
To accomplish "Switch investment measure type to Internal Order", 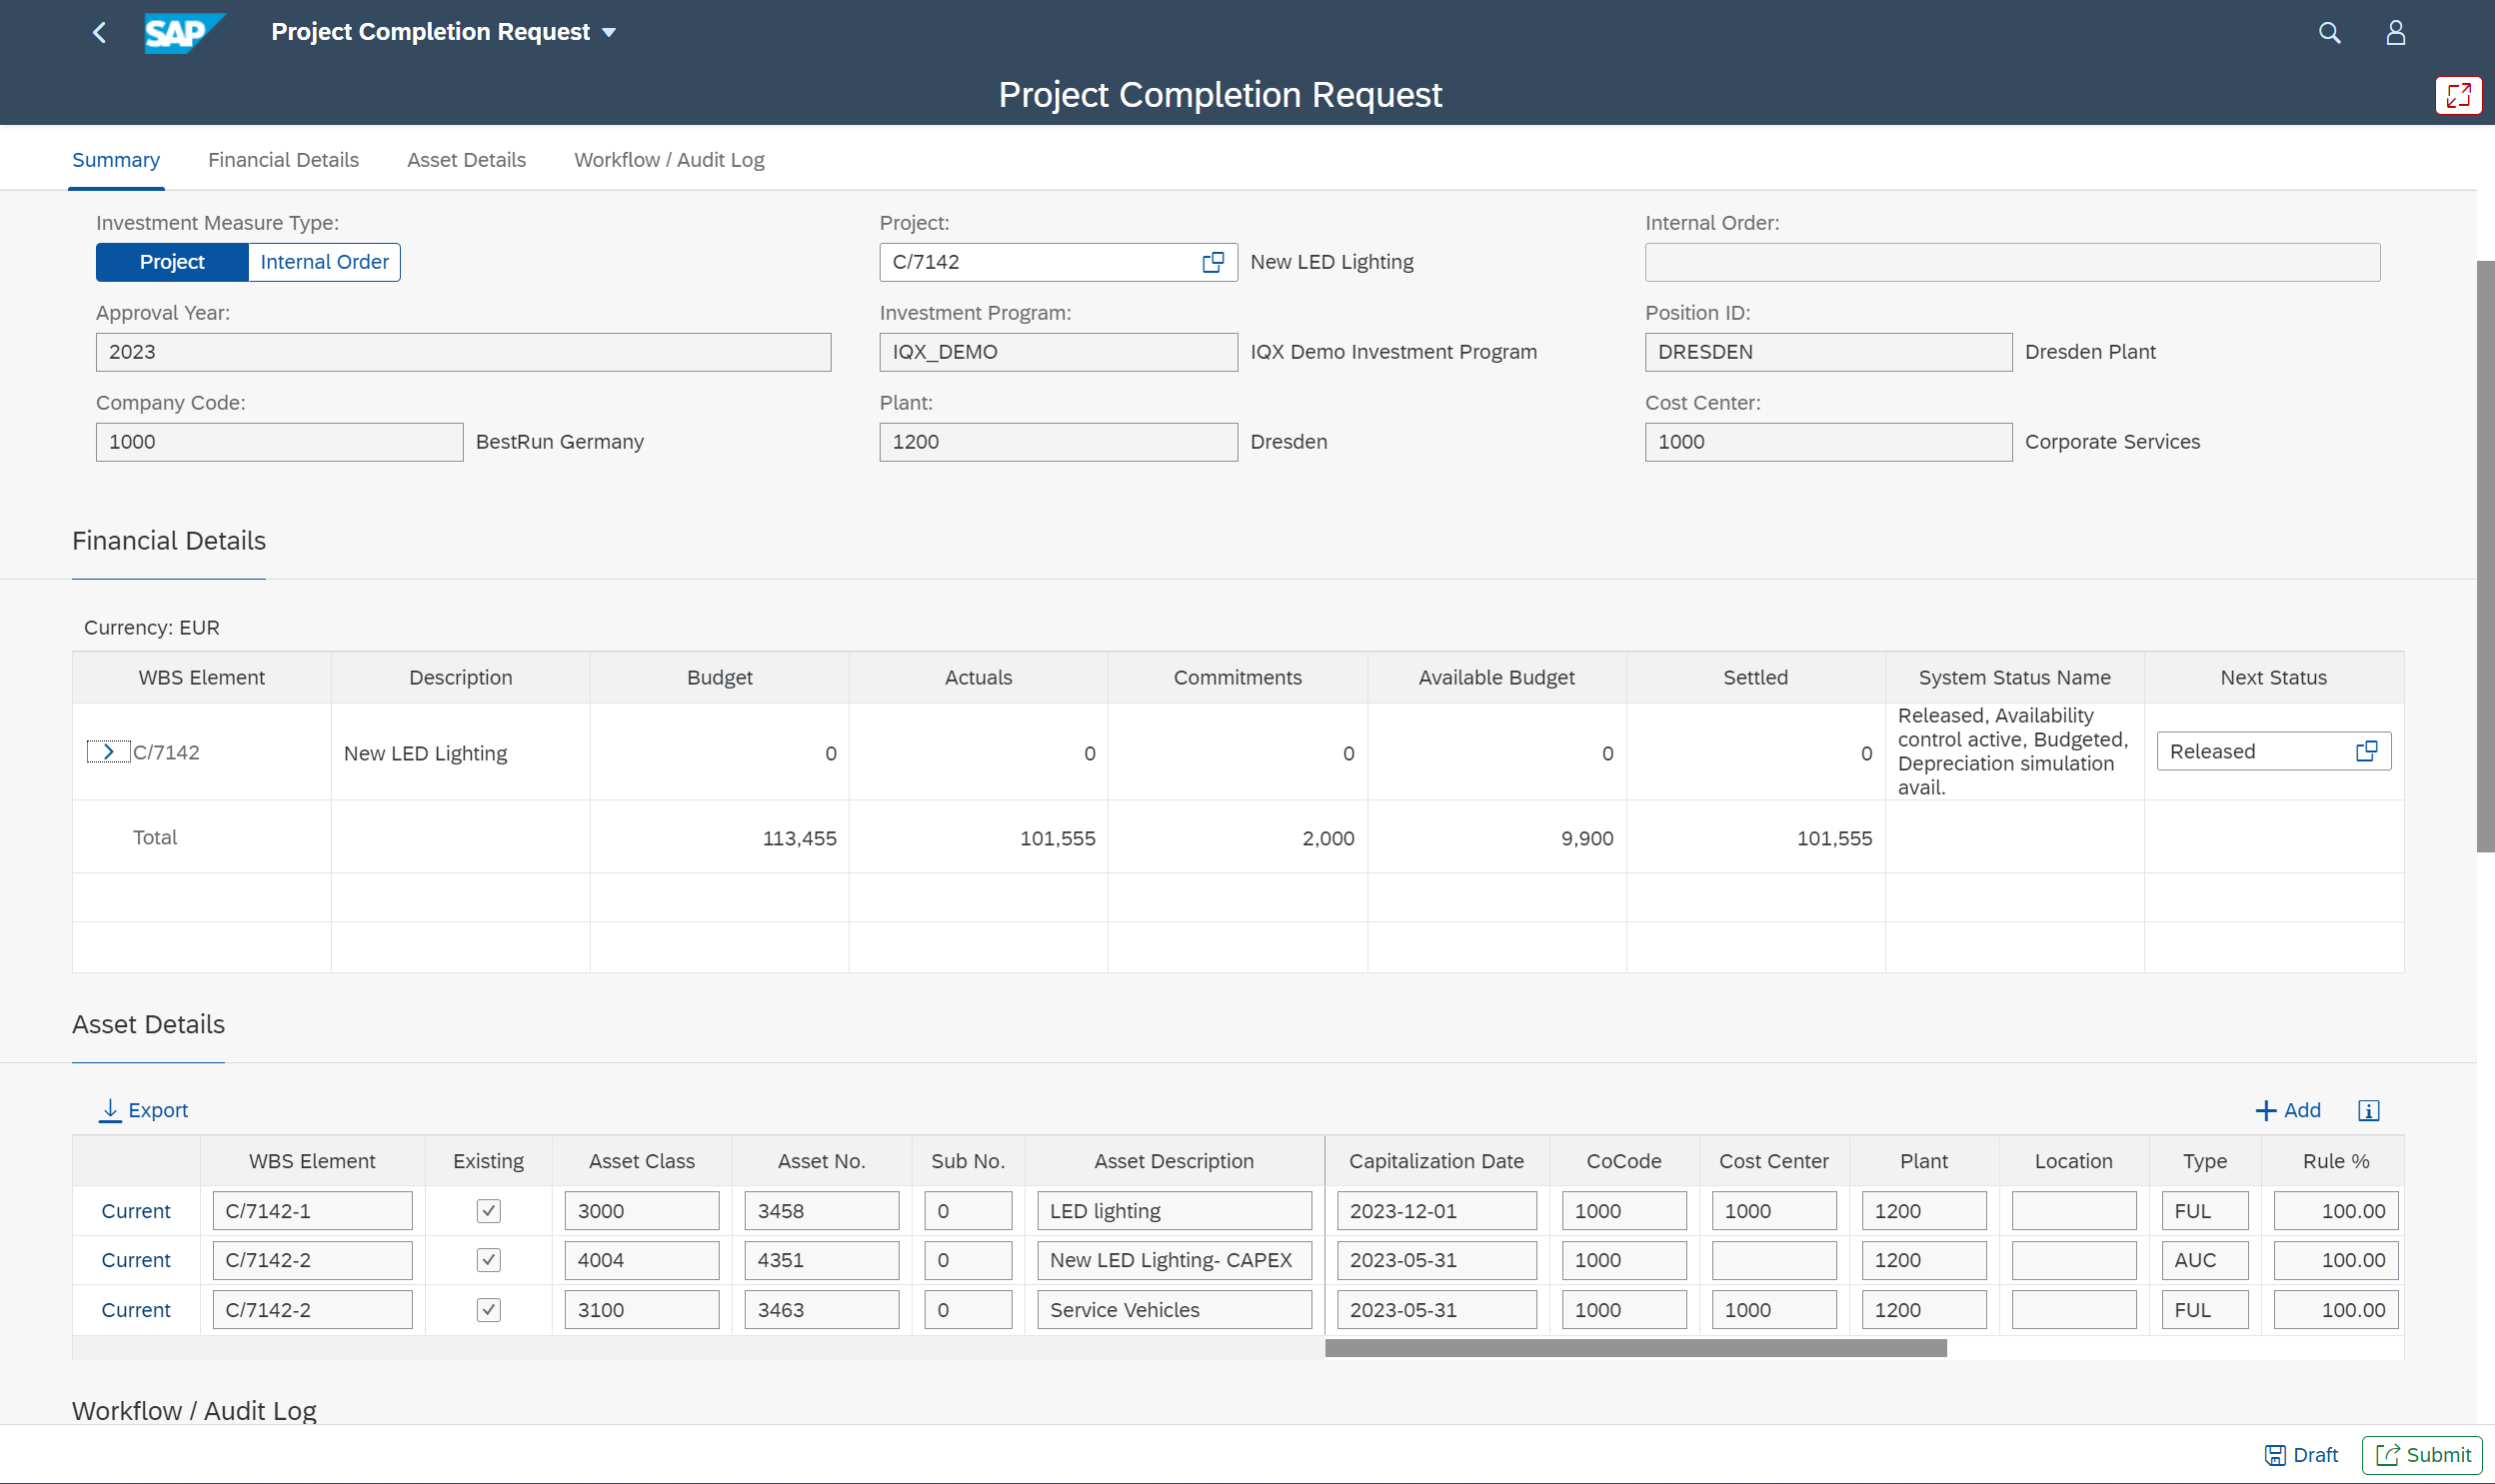I will [323, 261].
